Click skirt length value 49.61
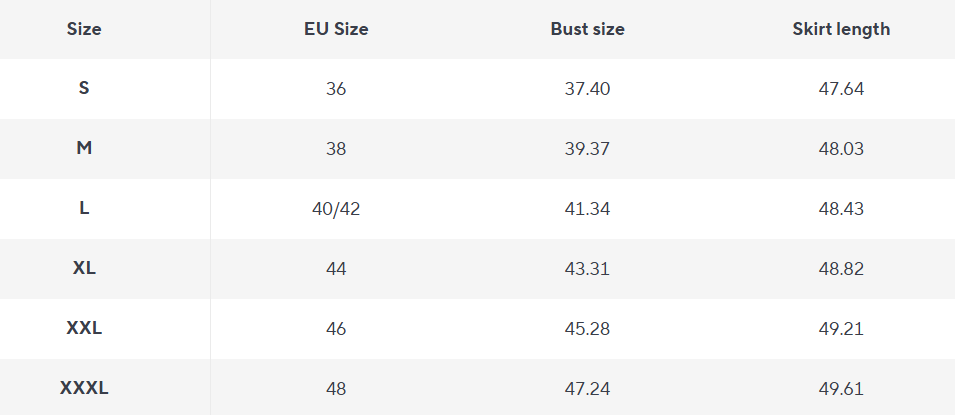The image size is (955, 415). (x=841, y=389)
